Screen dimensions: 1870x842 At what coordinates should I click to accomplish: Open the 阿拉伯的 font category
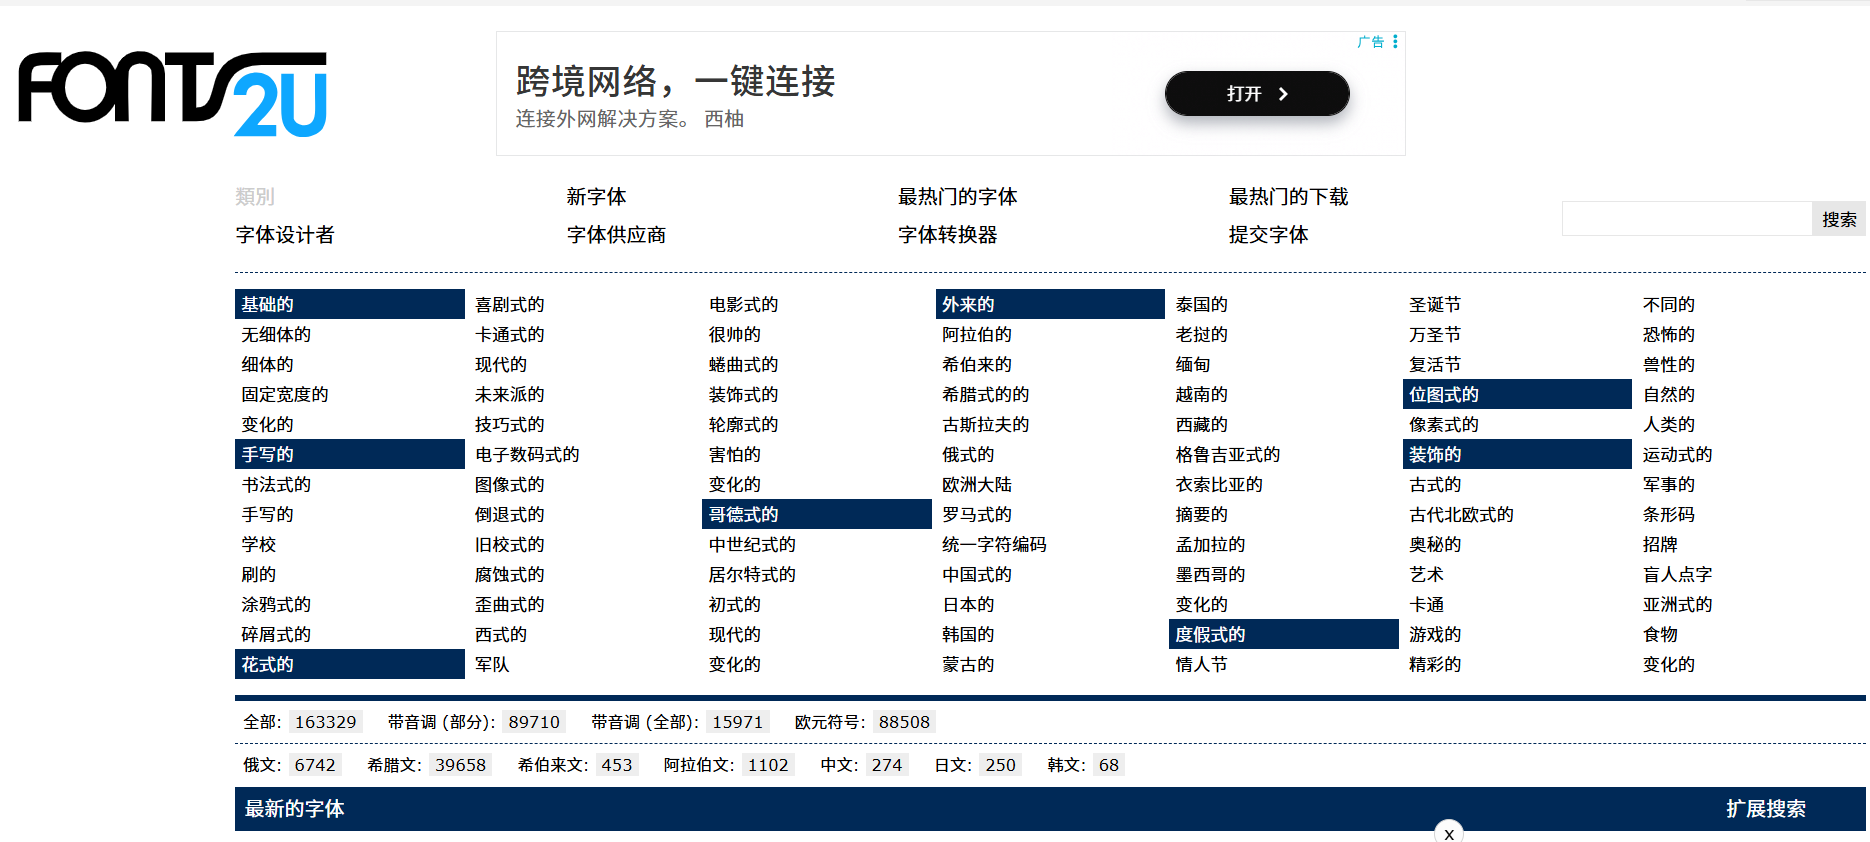[976, 334]
